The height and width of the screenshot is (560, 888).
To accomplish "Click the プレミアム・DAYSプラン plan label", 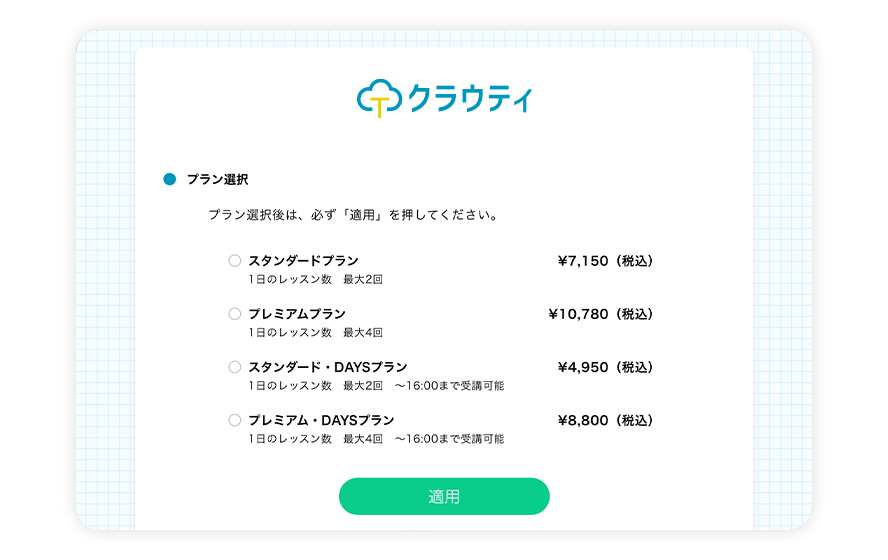I will 321,420.
